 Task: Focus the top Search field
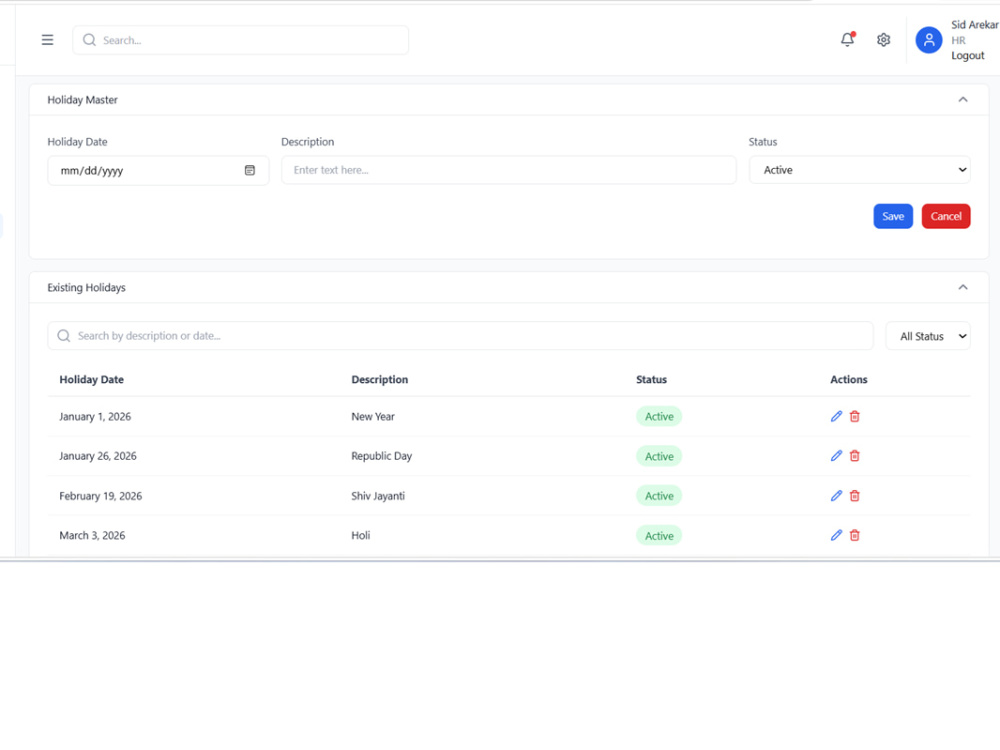240,40
